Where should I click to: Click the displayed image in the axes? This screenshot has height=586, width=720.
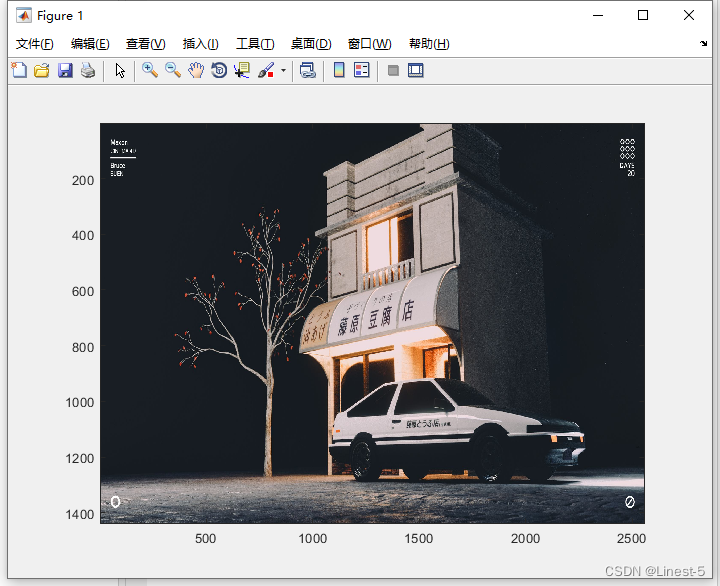pos(372,323)
